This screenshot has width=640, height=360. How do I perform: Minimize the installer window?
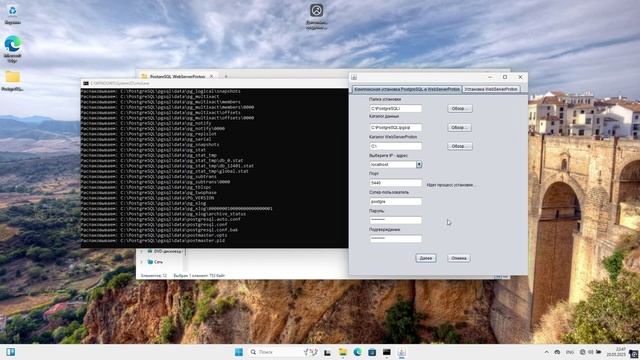(490, 77)
